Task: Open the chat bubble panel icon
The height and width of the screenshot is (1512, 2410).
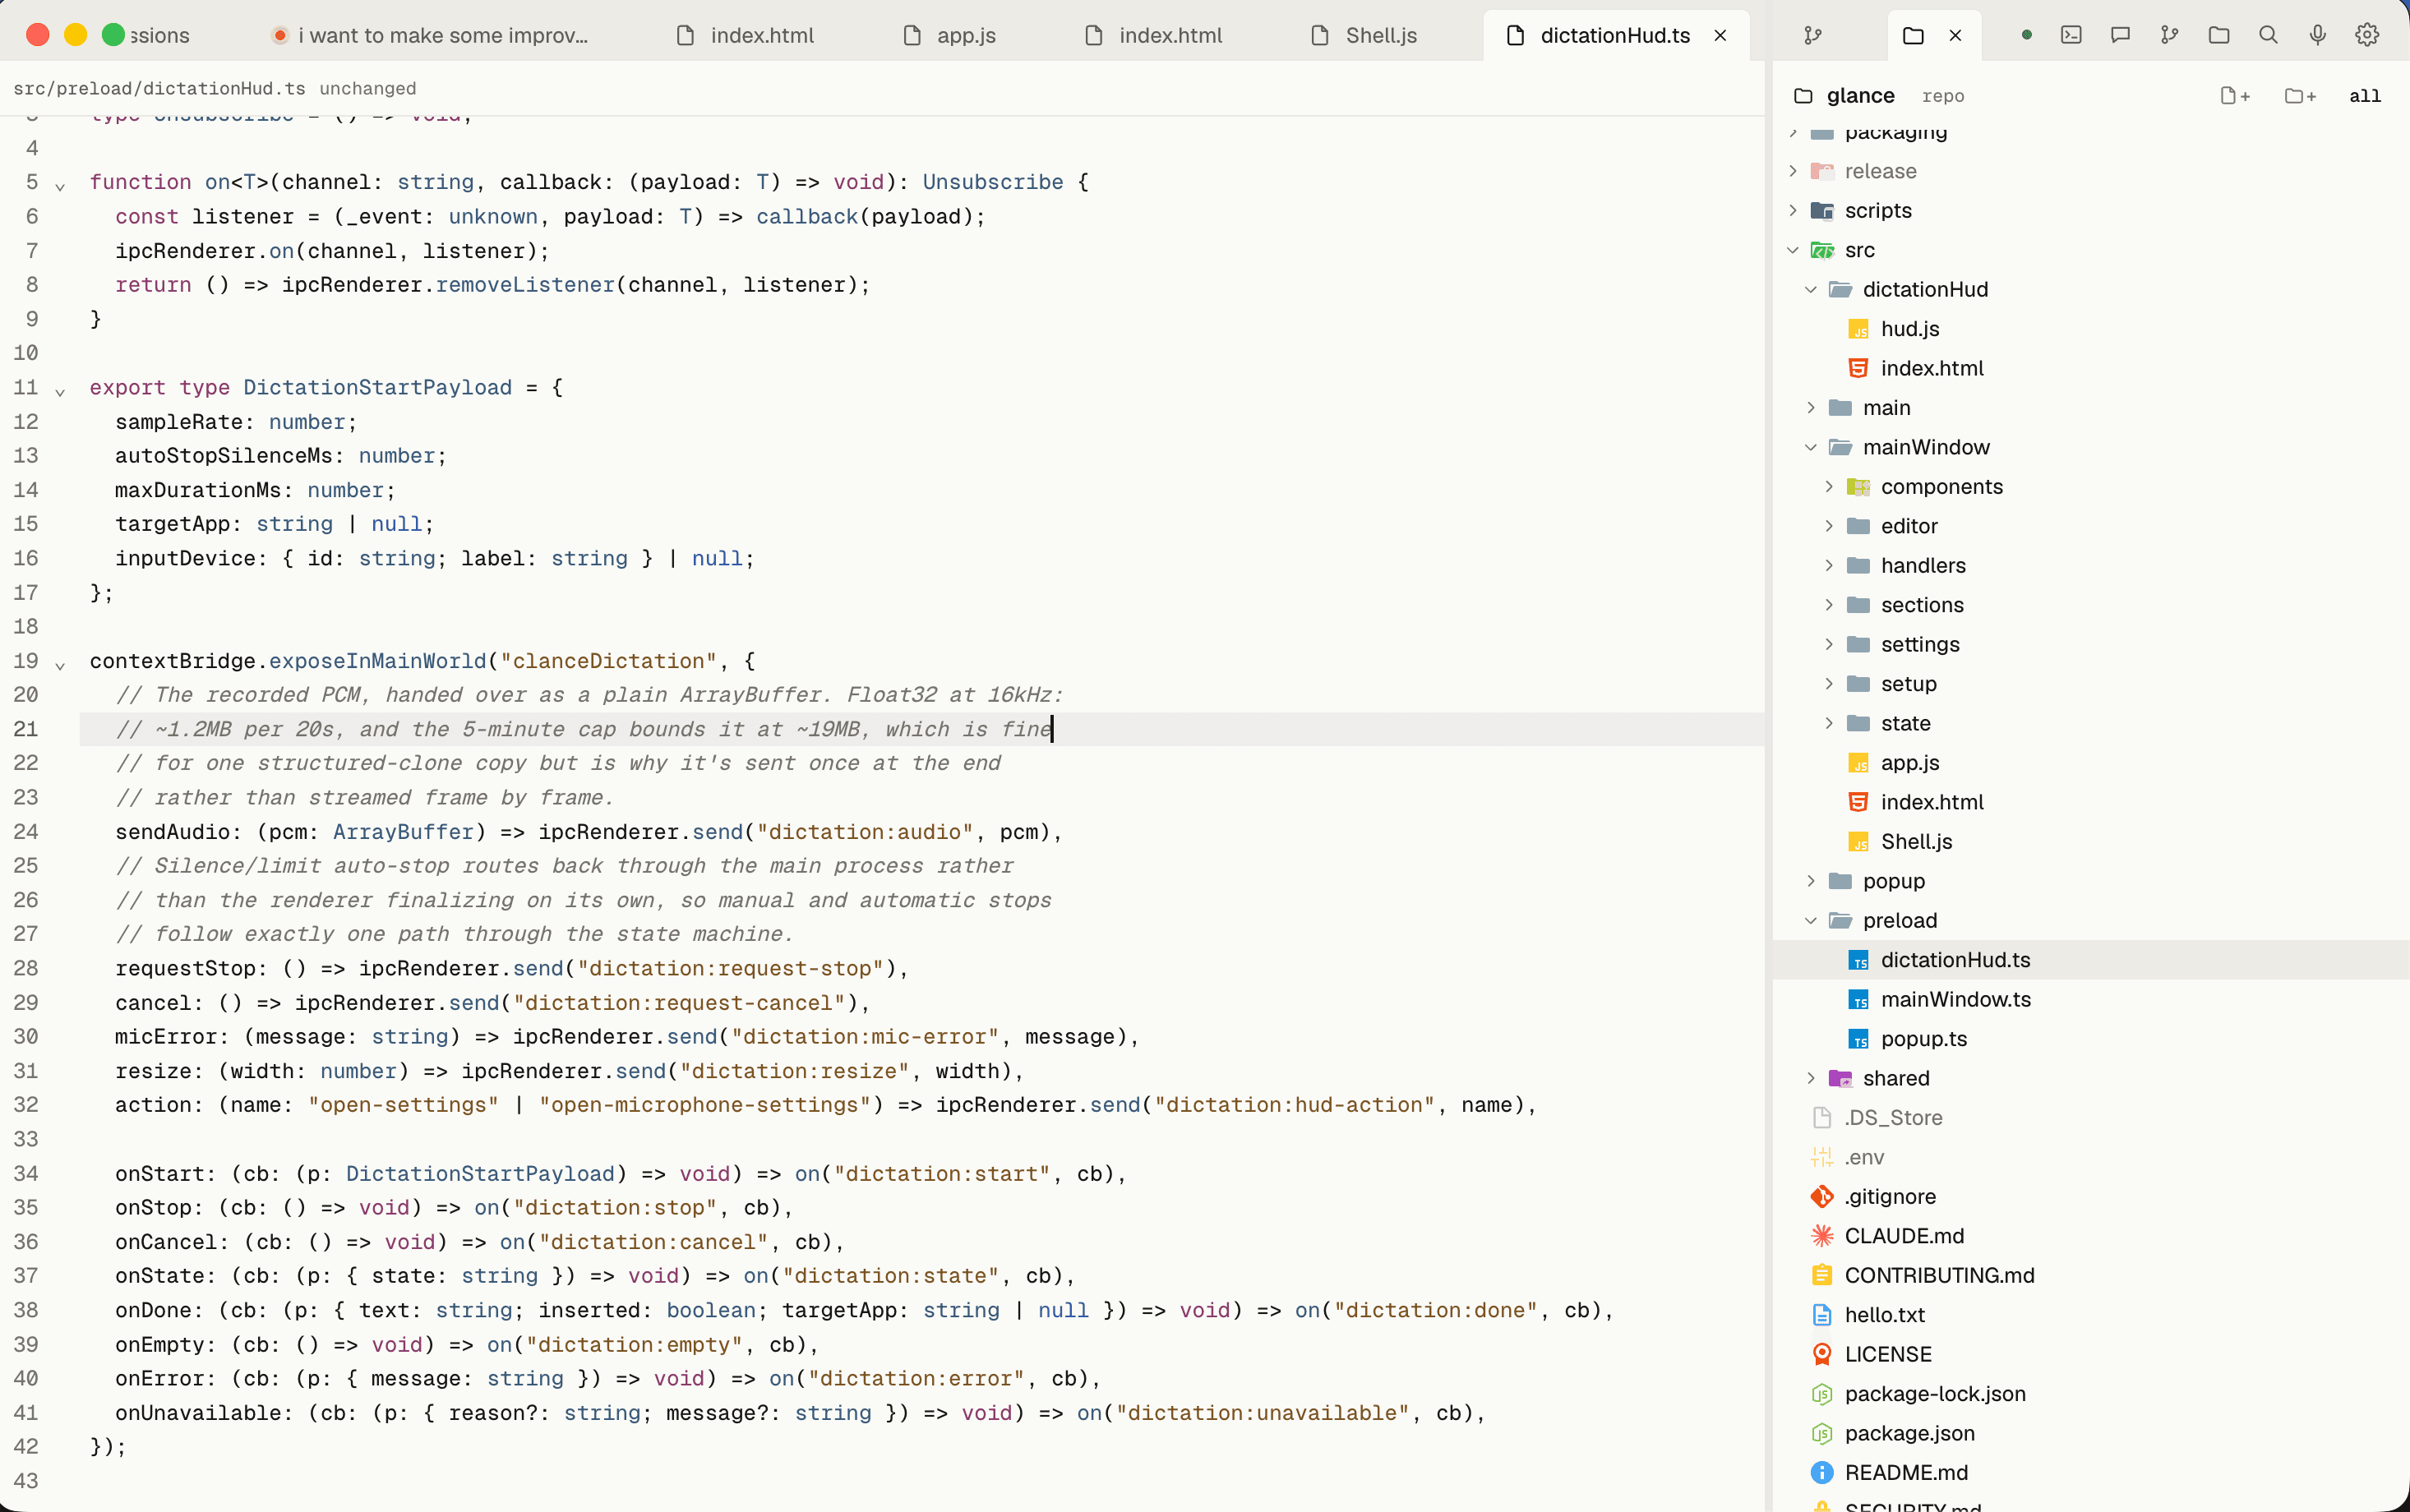Action: (2120, 35)
